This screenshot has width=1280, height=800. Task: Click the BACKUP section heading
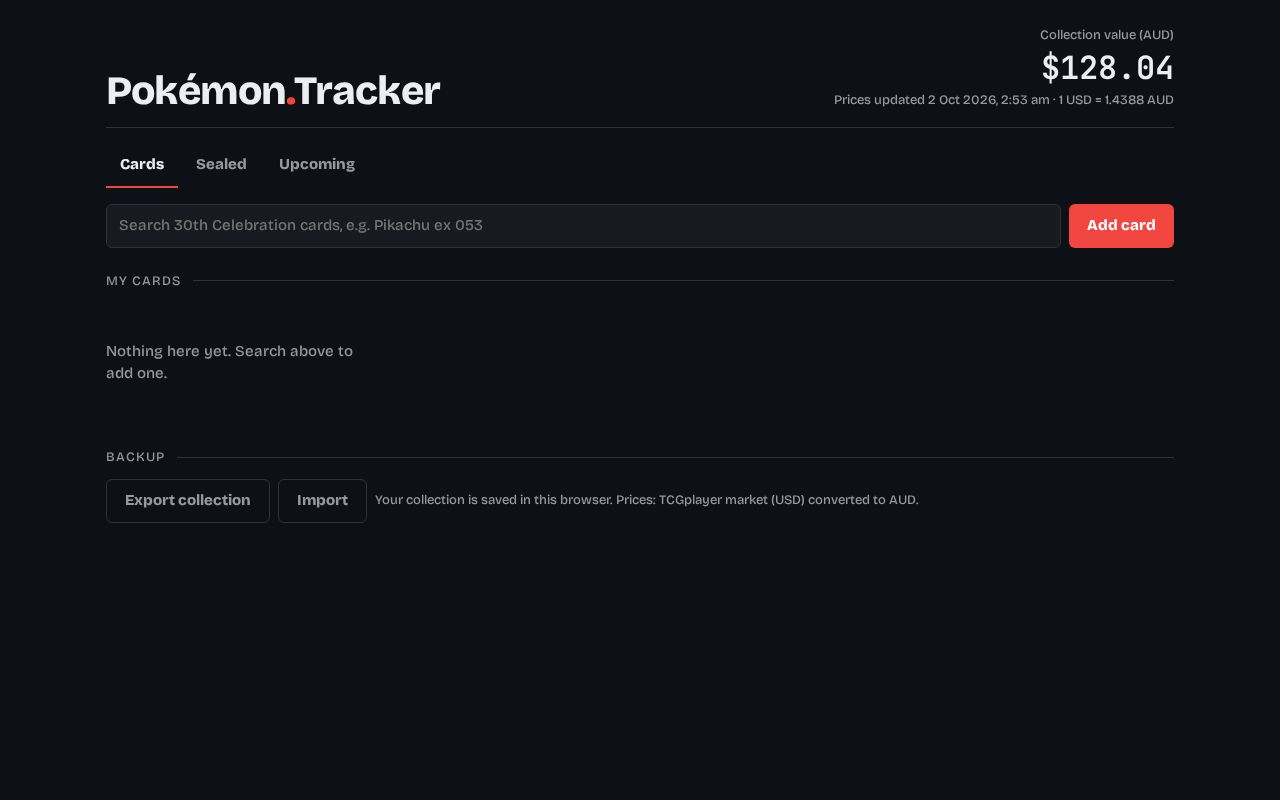(x=135, y=457)
